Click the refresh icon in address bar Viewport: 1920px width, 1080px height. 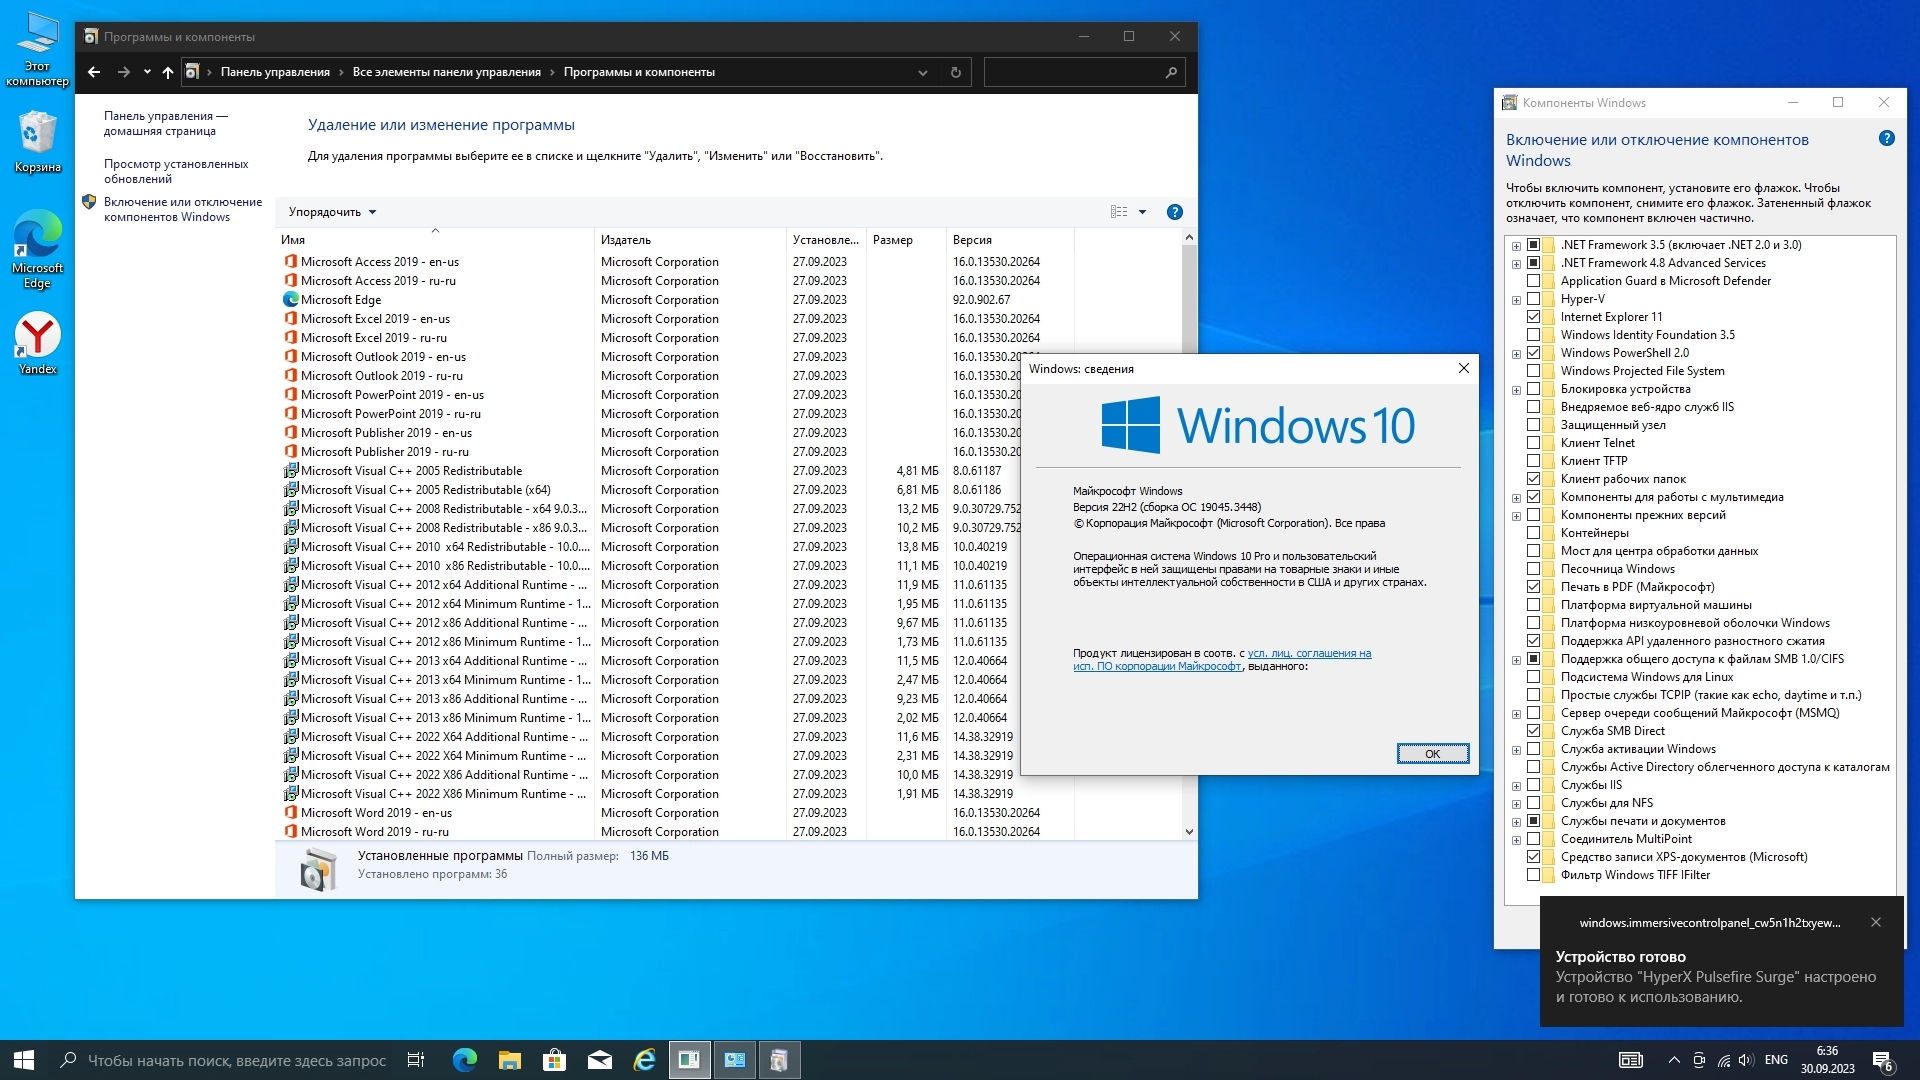[955, 72]
